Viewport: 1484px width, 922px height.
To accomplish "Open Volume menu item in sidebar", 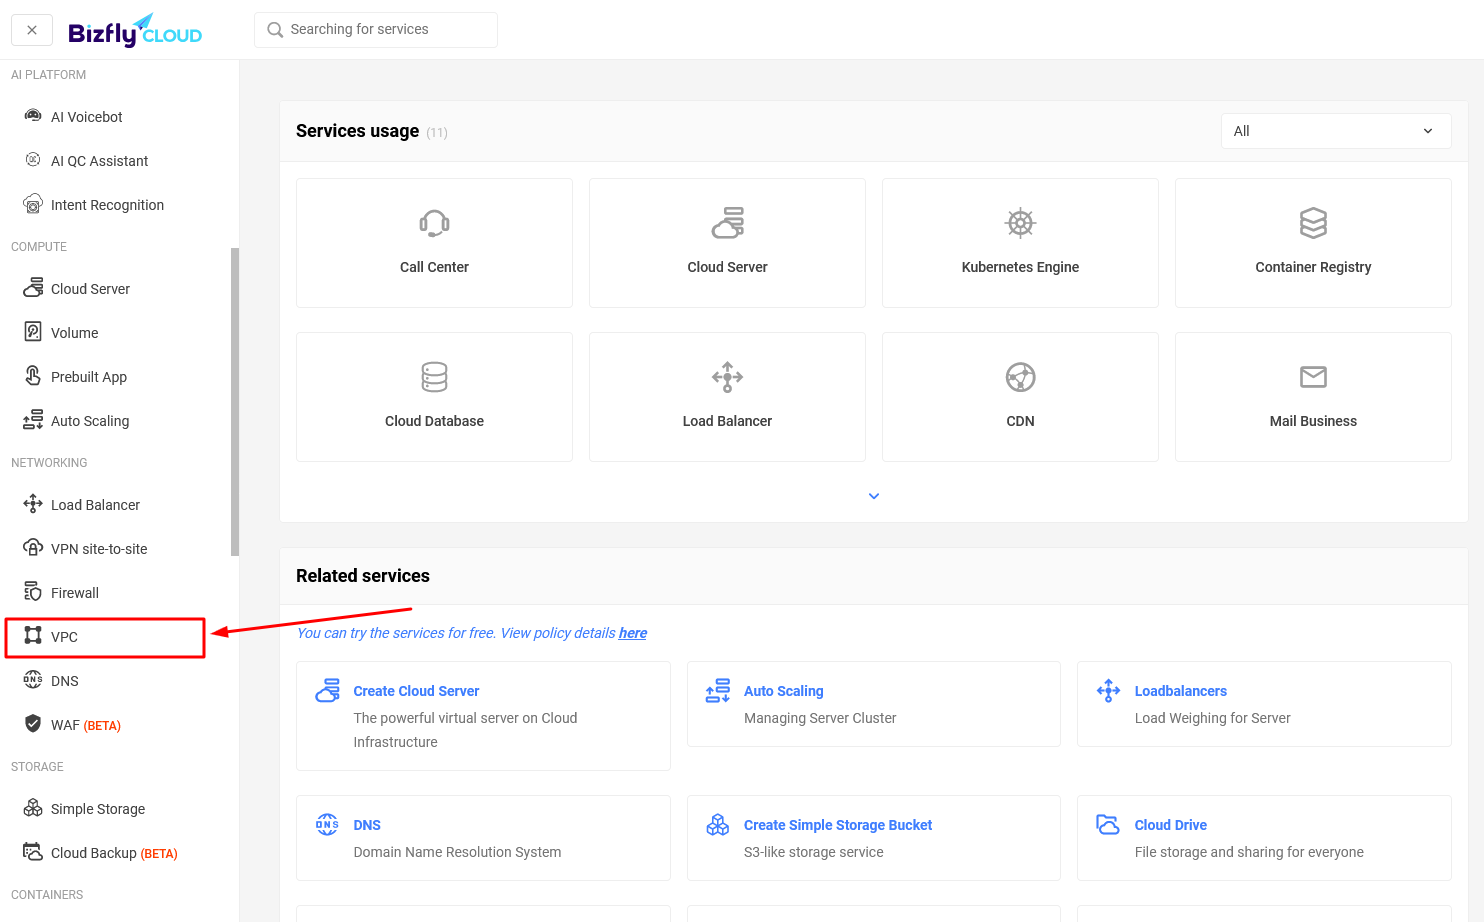I will tap(75, 333).
